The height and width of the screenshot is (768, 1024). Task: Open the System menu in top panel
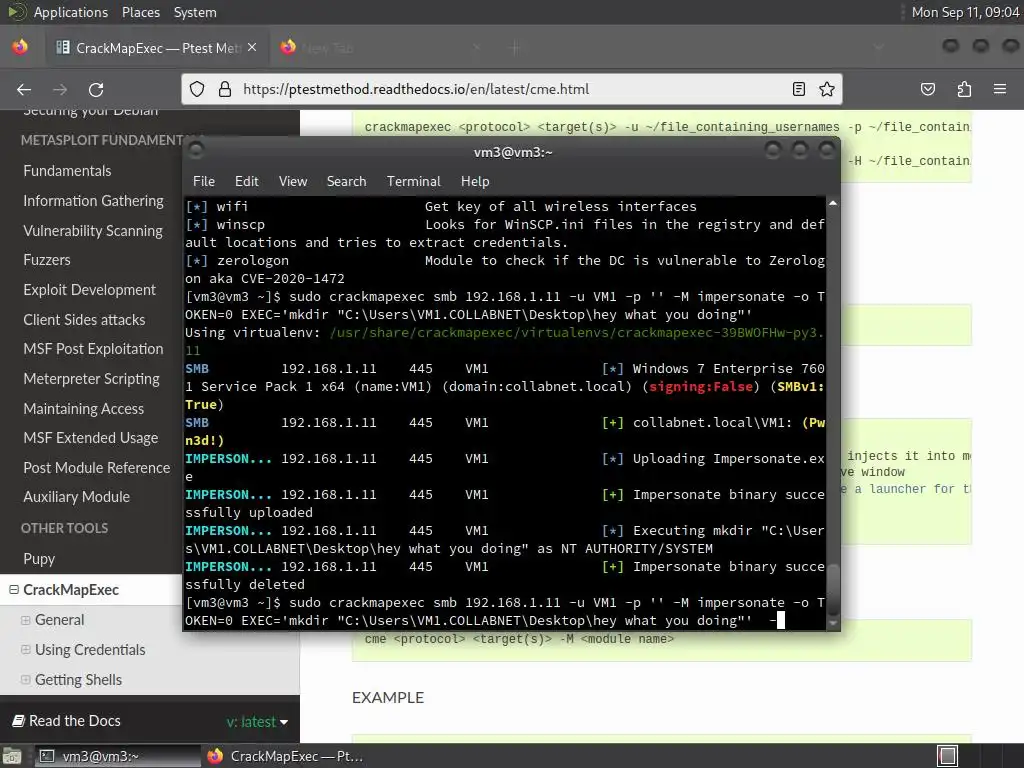point(195,12)
